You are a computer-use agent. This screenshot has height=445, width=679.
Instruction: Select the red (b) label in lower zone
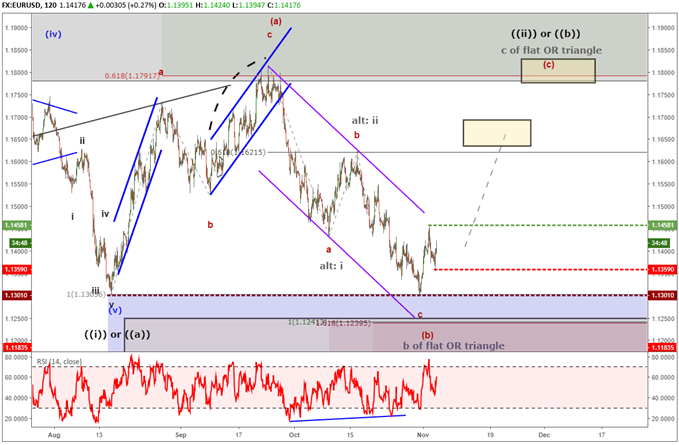click(427, 335)
